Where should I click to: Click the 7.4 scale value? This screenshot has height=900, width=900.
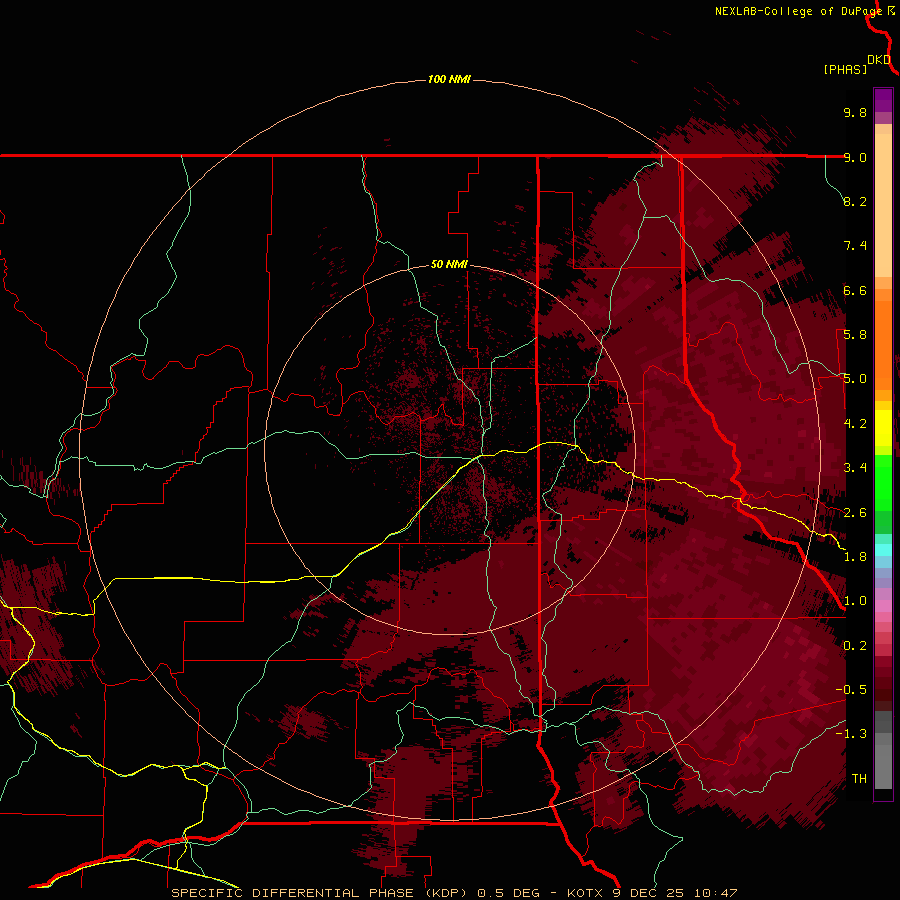[855, 246]
